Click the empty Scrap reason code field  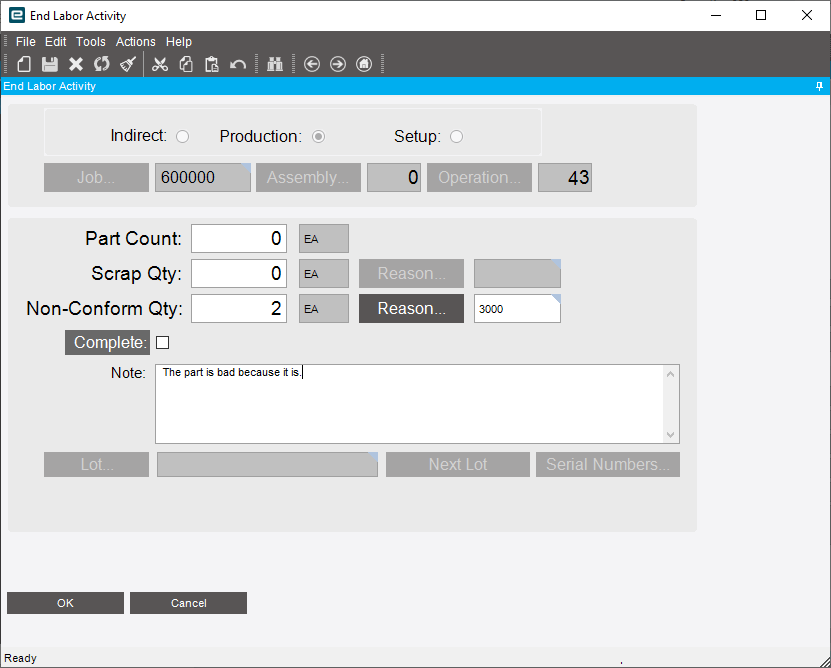[517, 274]
